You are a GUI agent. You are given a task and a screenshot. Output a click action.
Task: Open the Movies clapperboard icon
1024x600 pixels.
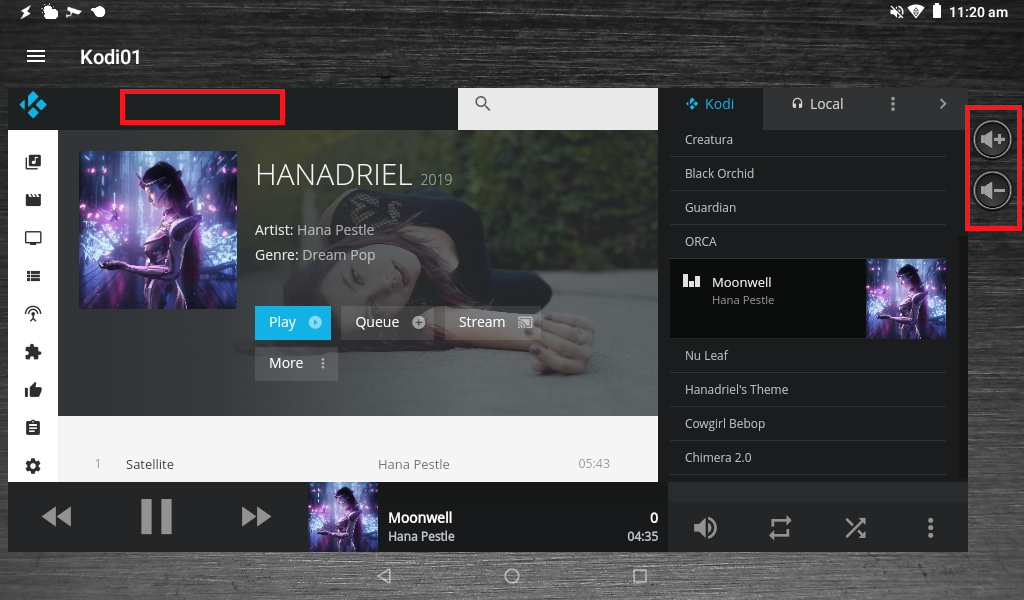(33, 200)
